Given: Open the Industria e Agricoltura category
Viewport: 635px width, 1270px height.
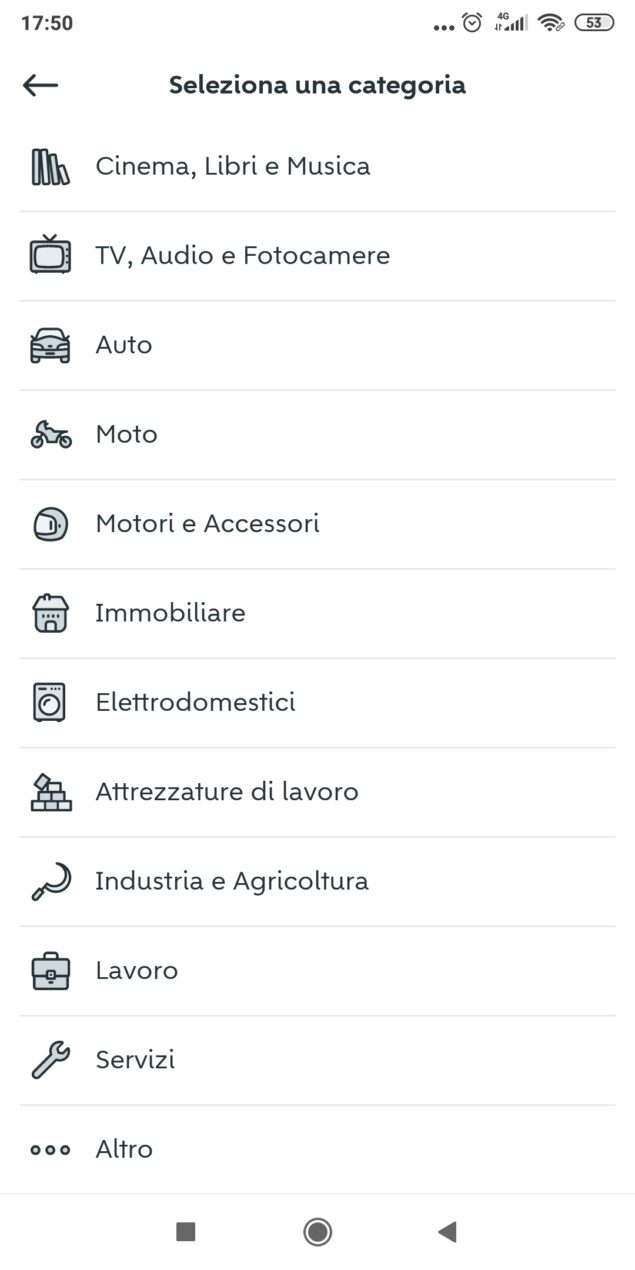Looking at the screenshot, I should pyautogui.click(x=232, y=881).
